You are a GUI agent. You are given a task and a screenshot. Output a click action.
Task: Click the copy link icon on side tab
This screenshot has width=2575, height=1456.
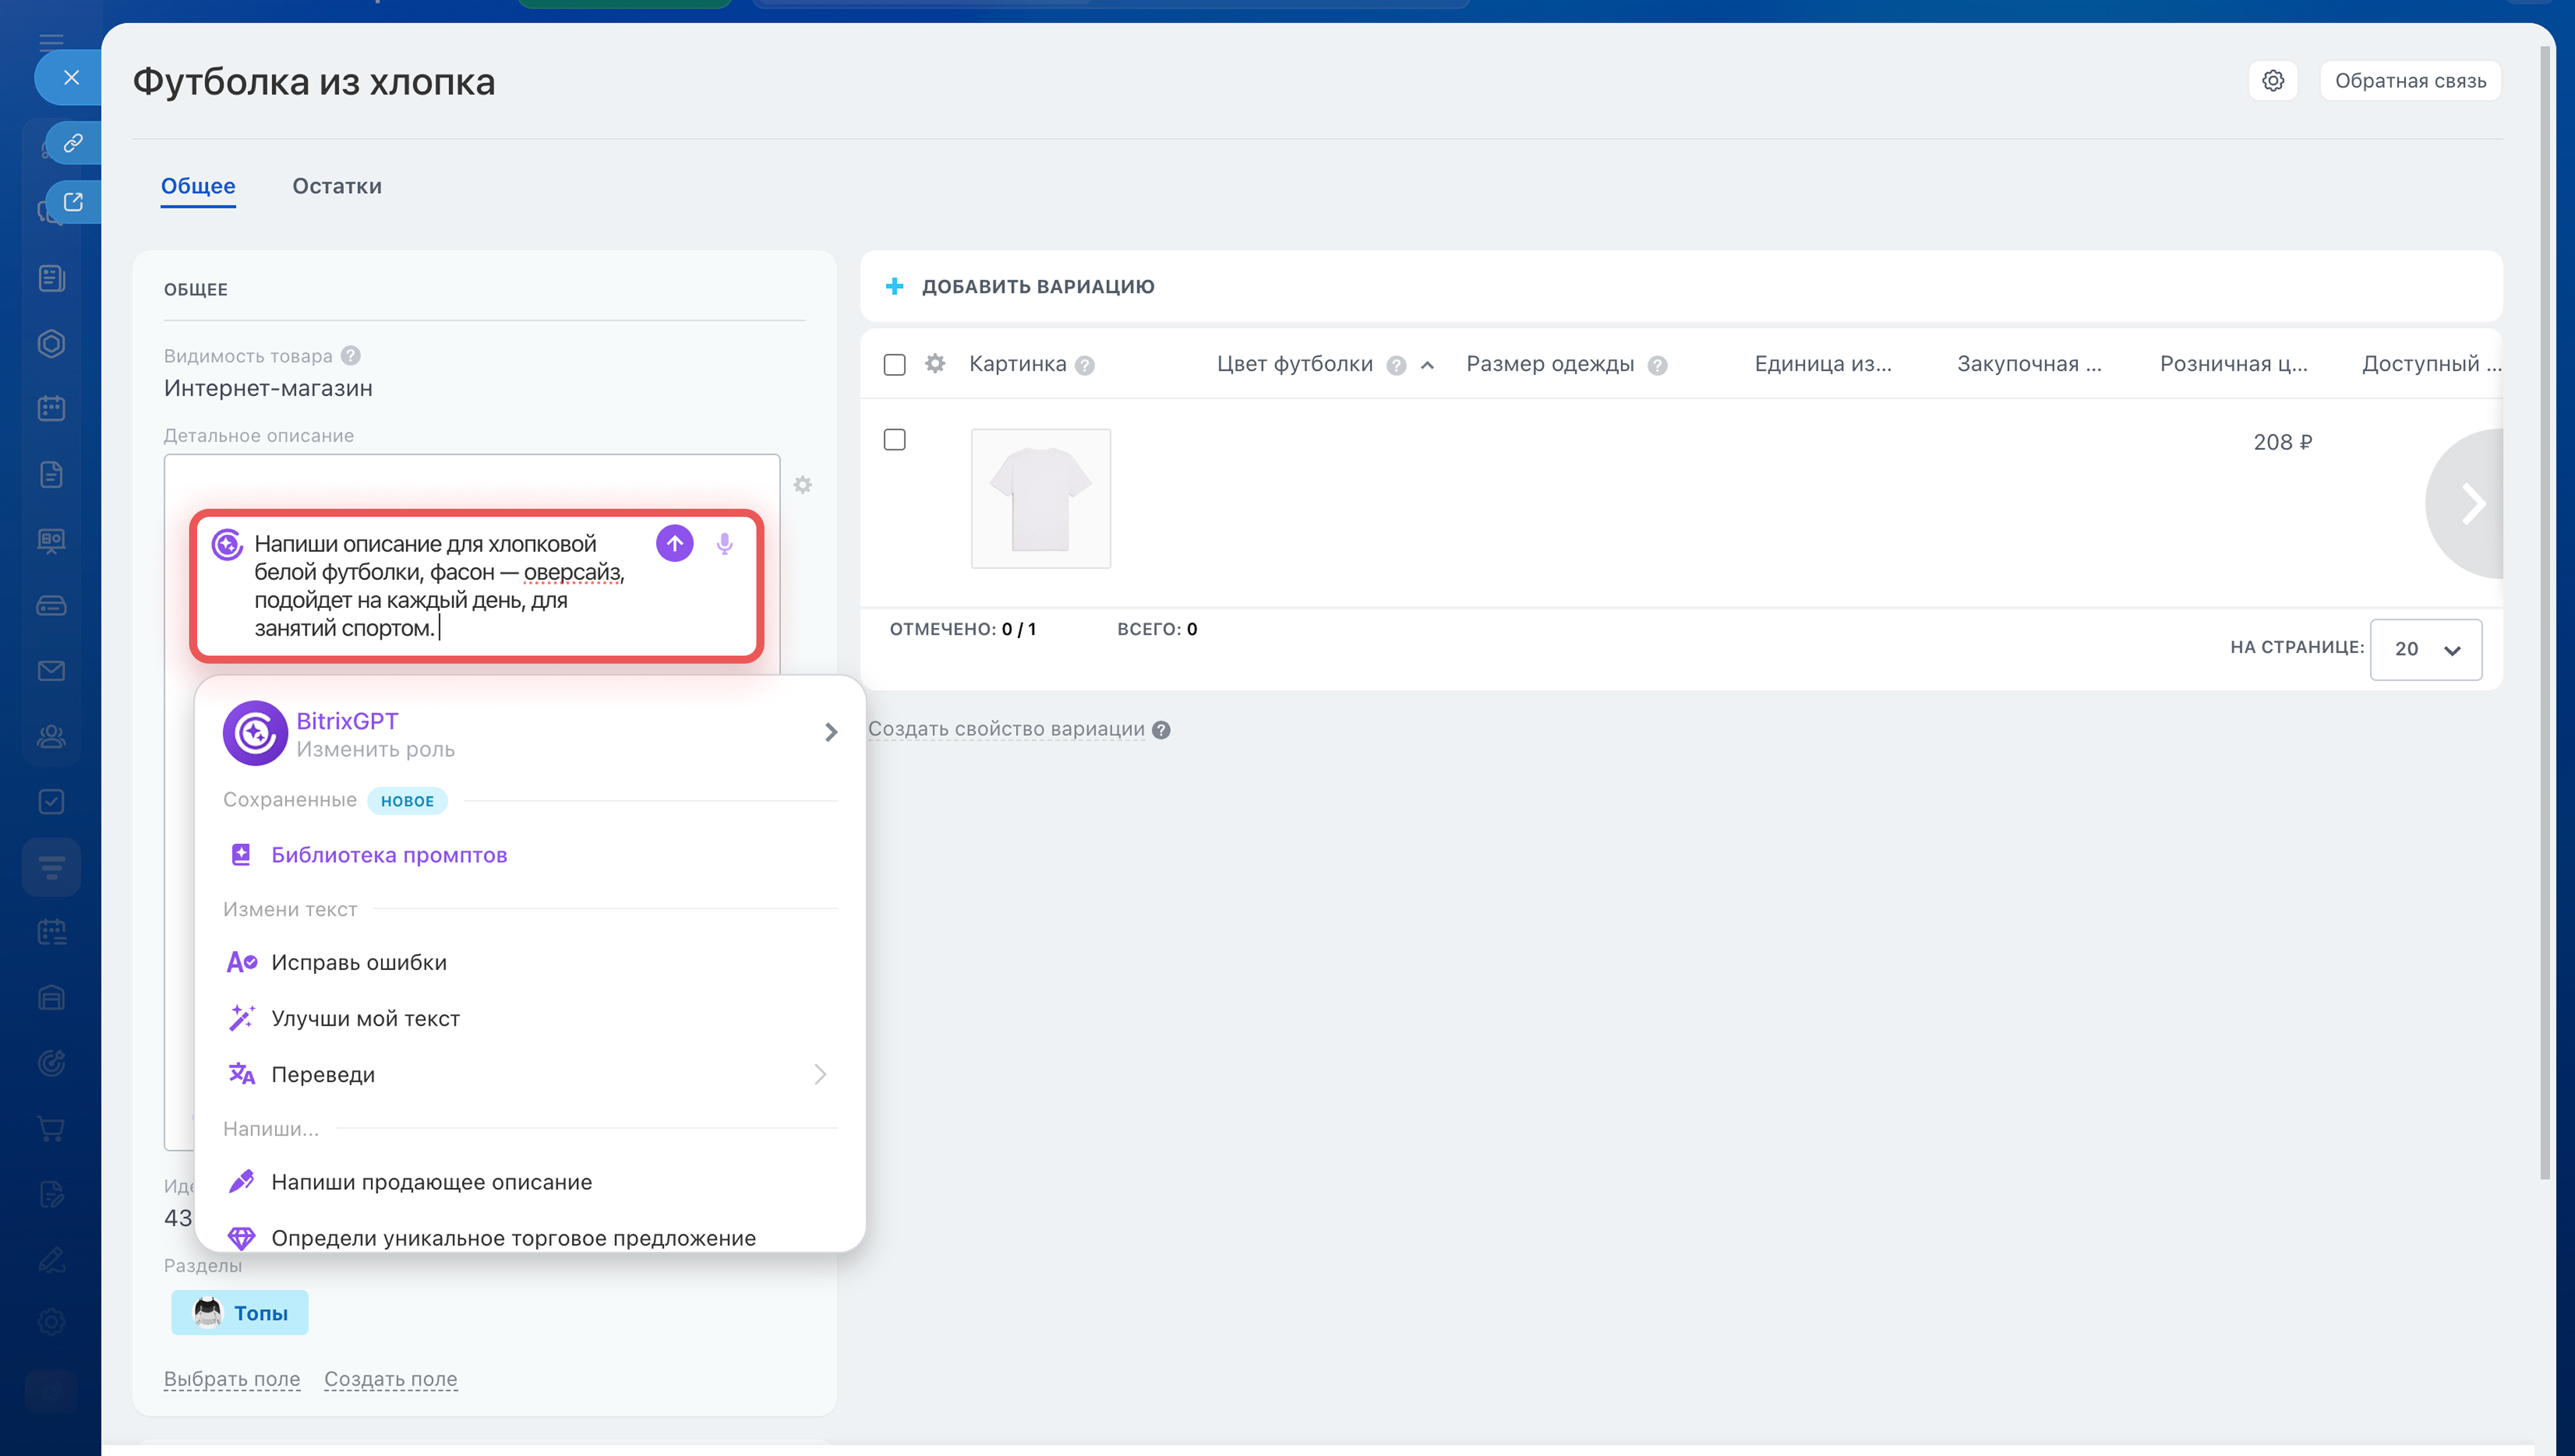pyautogui.click(x=73, y=143)
